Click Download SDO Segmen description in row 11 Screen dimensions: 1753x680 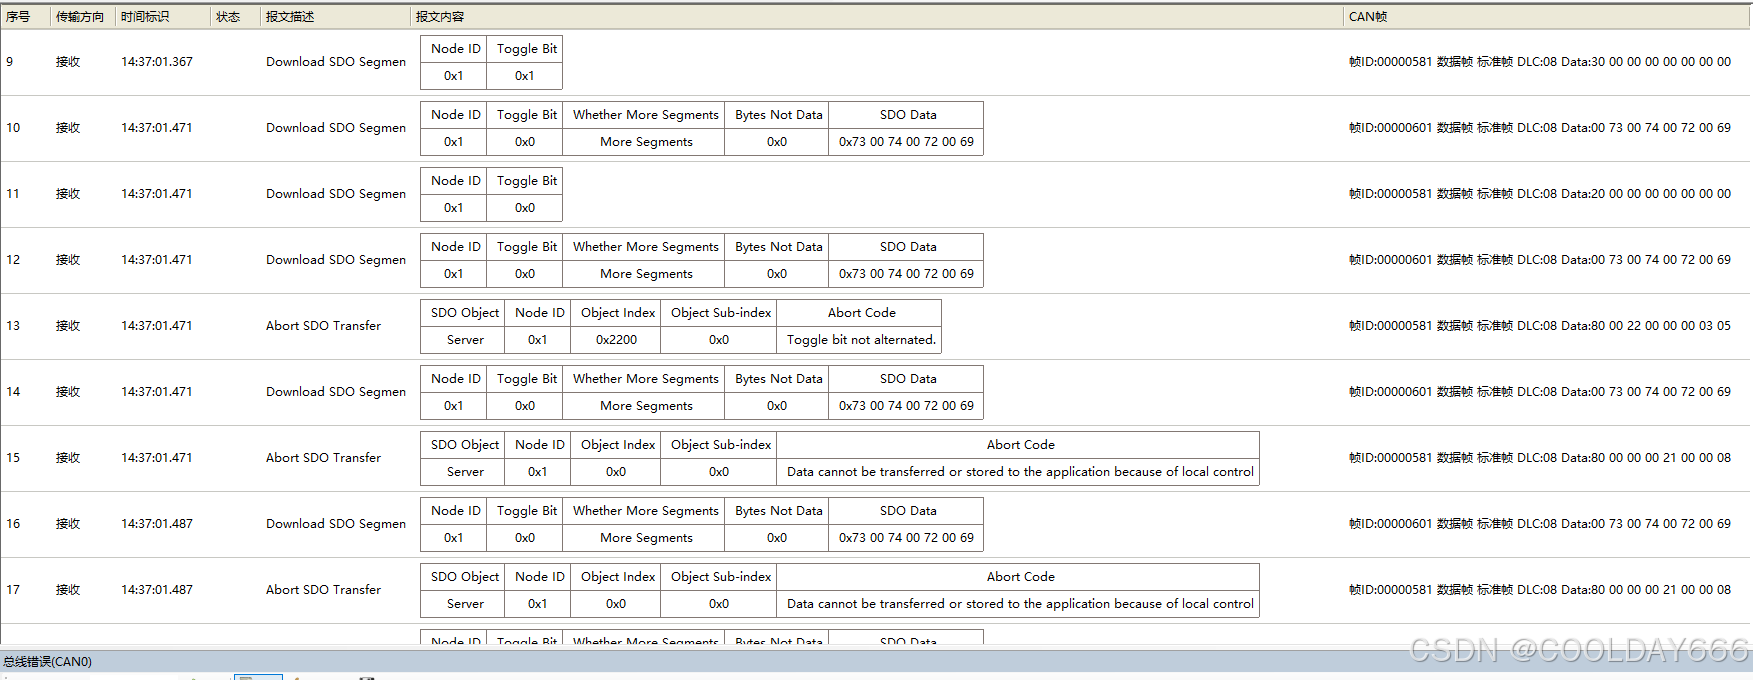336,194
